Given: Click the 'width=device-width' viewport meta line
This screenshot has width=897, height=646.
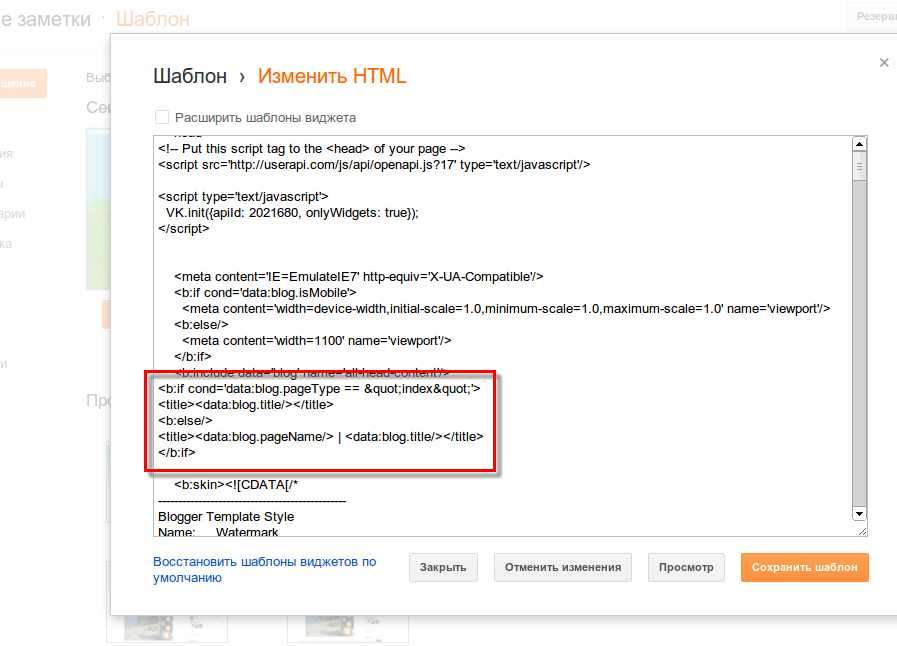Looking at the screenshot, I should 506,309.
